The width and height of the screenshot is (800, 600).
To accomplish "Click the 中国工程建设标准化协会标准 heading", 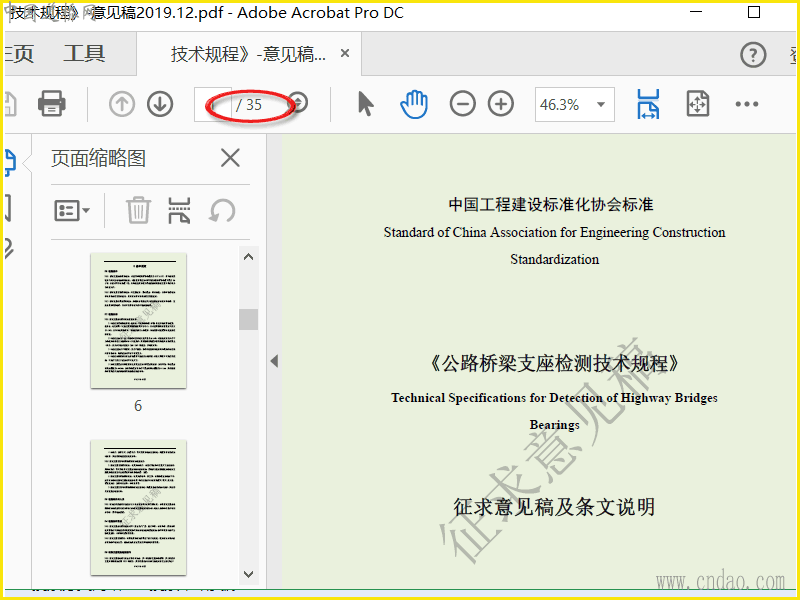I will click(551, 205).
